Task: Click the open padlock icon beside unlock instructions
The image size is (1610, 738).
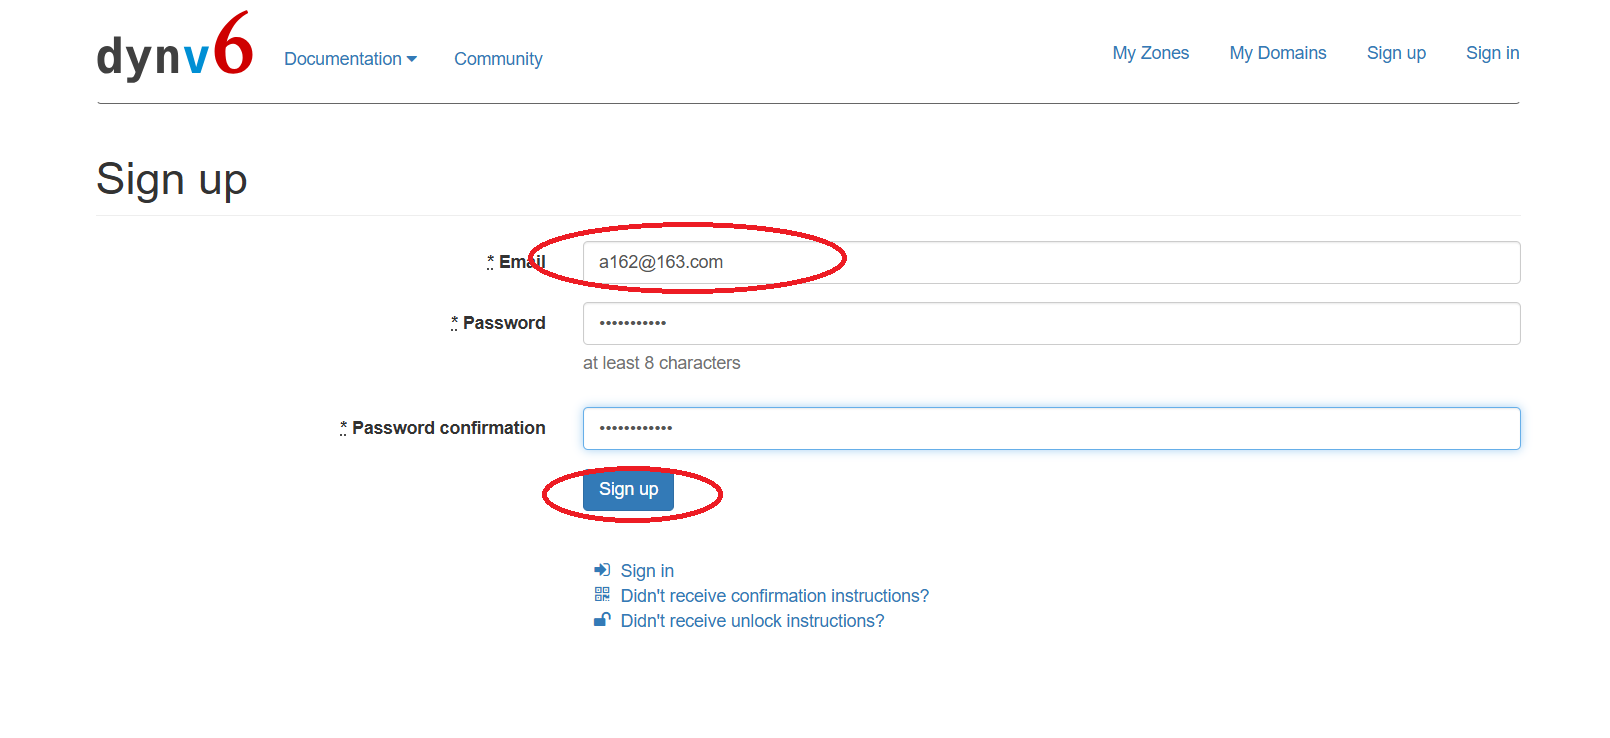Action: click(x=602, y=620)
